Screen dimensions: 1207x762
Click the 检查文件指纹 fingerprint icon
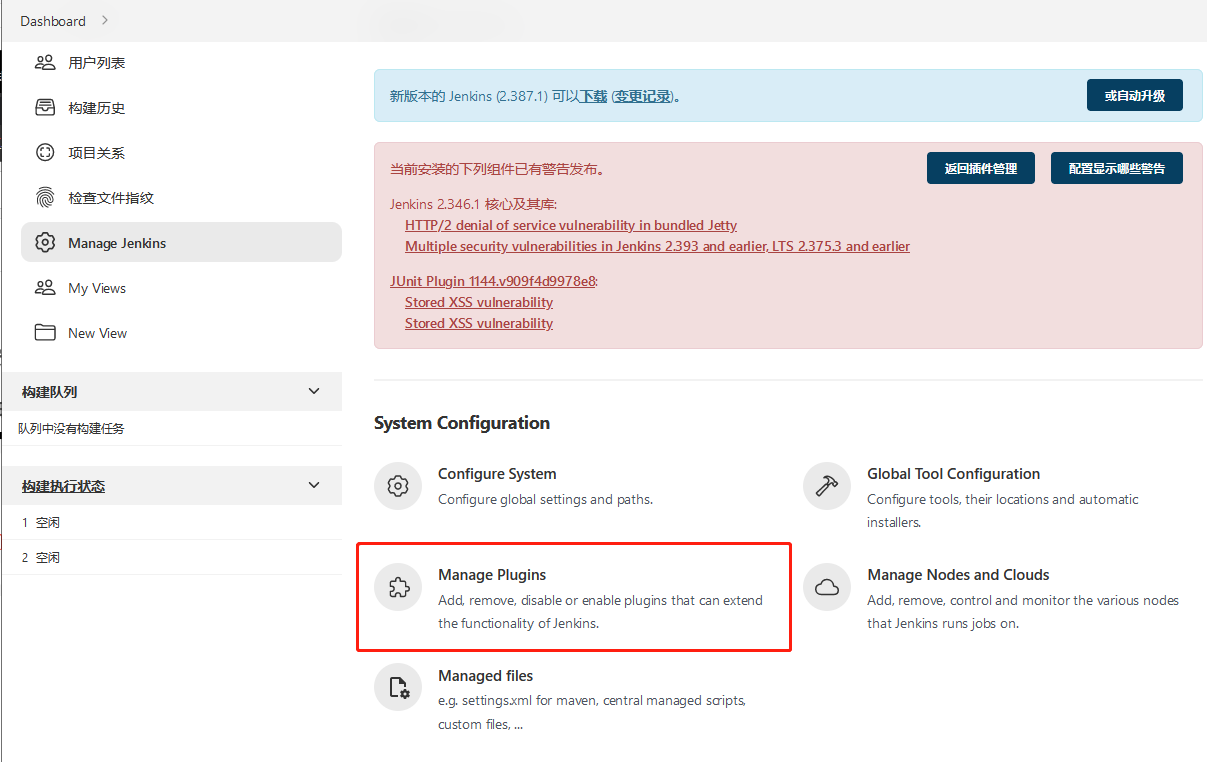click(x=45, y=198)
